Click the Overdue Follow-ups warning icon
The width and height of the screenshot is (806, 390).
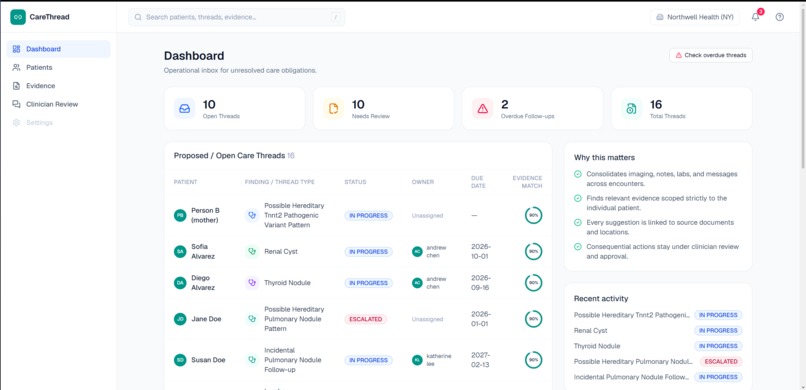coord(483,108)
